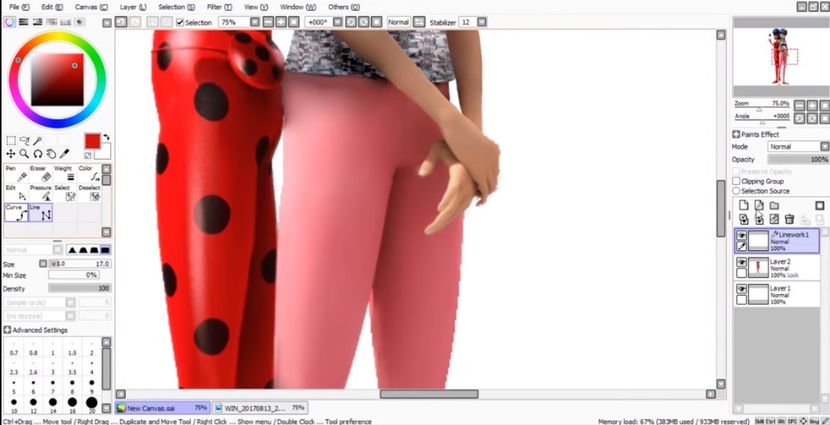Activate the zoom magnifier tool
Screen dimensions: 830x425
point(24,154)
